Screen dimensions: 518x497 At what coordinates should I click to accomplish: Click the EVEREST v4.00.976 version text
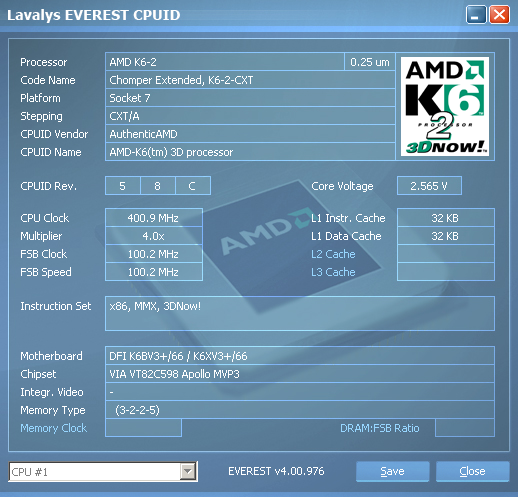tap(276, 471)
